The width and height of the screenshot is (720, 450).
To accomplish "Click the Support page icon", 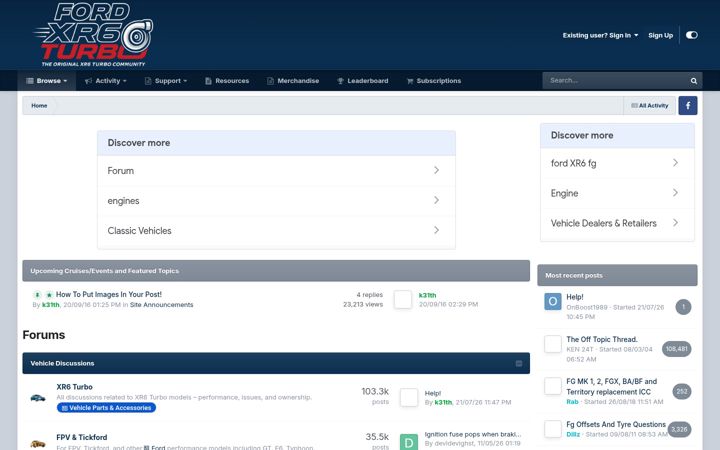I will click(x=148, y=81).
